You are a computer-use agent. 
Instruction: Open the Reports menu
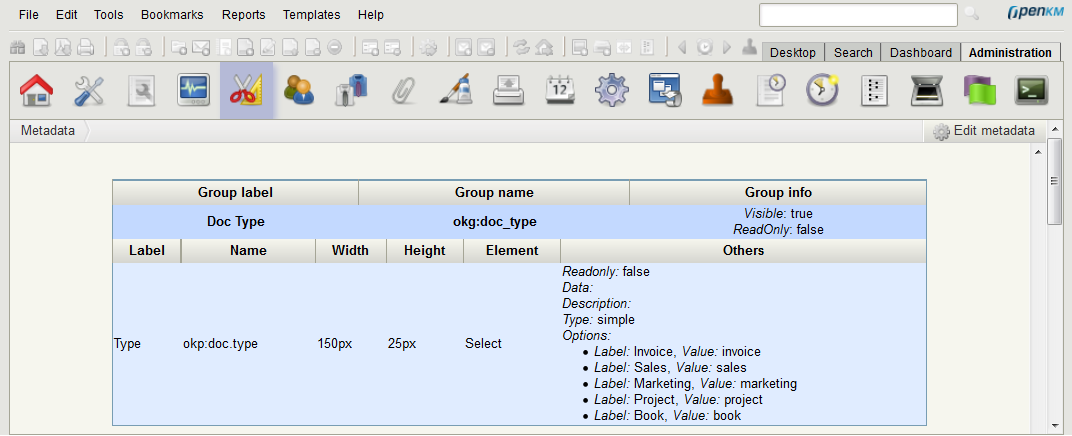point(244,14)
